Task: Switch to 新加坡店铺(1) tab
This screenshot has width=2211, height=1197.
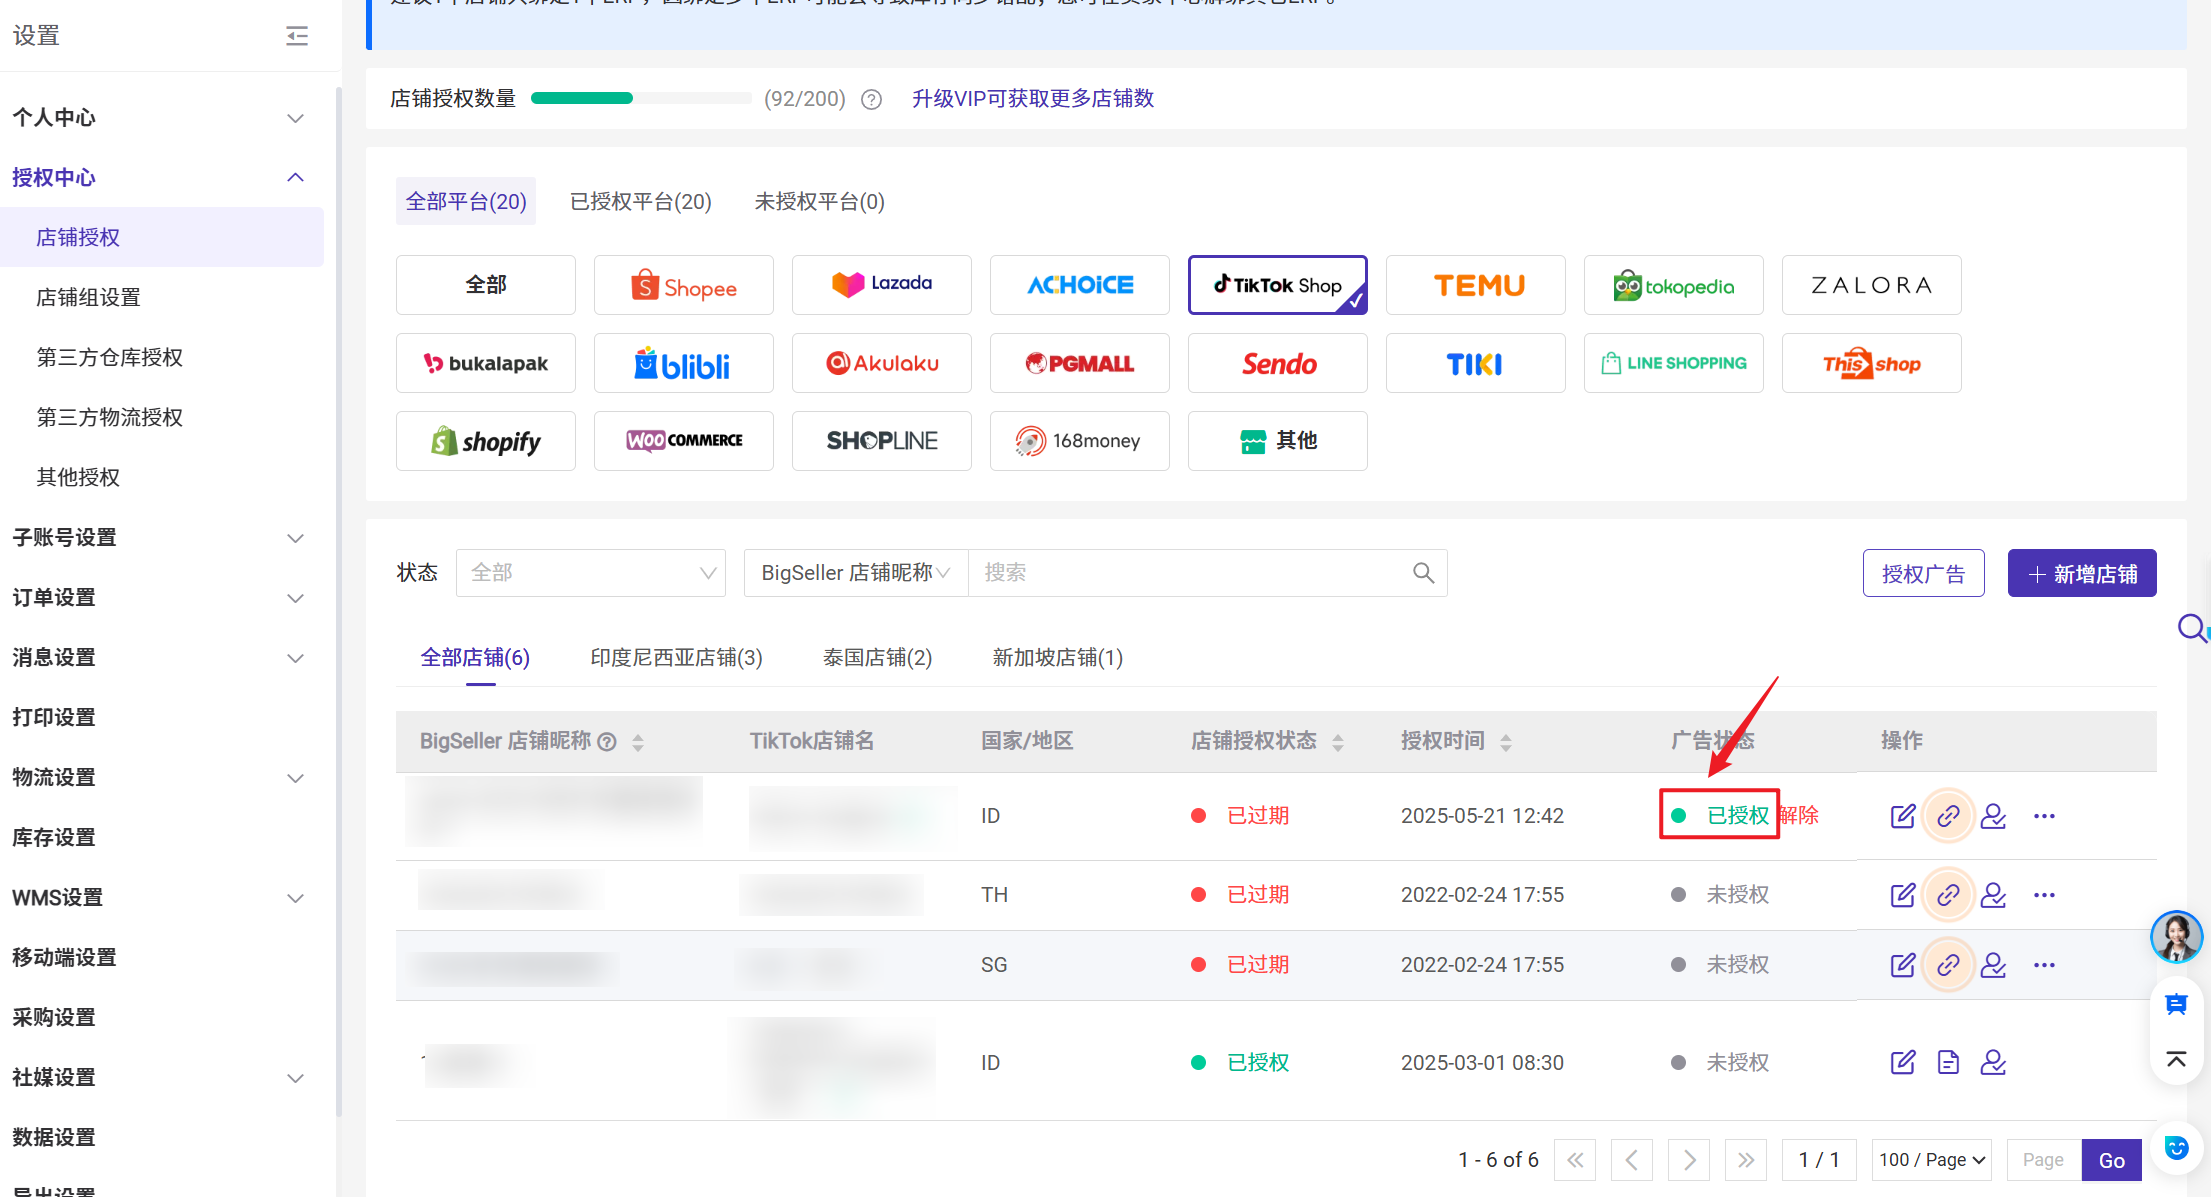Action: pos(1058,658)
